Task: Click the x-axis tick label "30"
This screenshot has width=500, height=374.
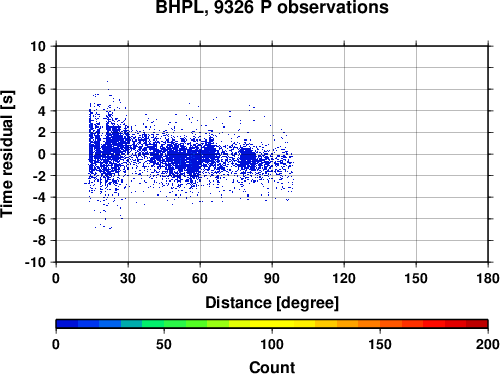Action: [x=128, y=278]
